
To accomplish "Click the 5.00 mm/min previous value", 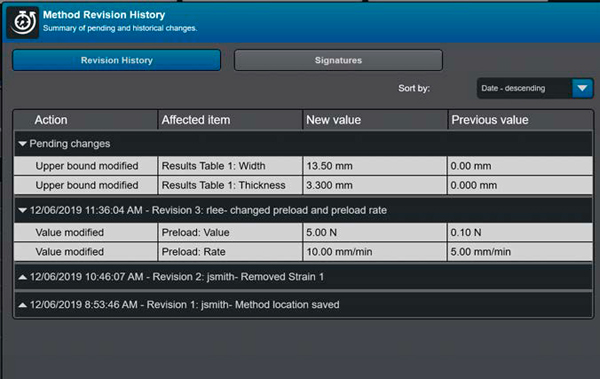I will [520, 252].
